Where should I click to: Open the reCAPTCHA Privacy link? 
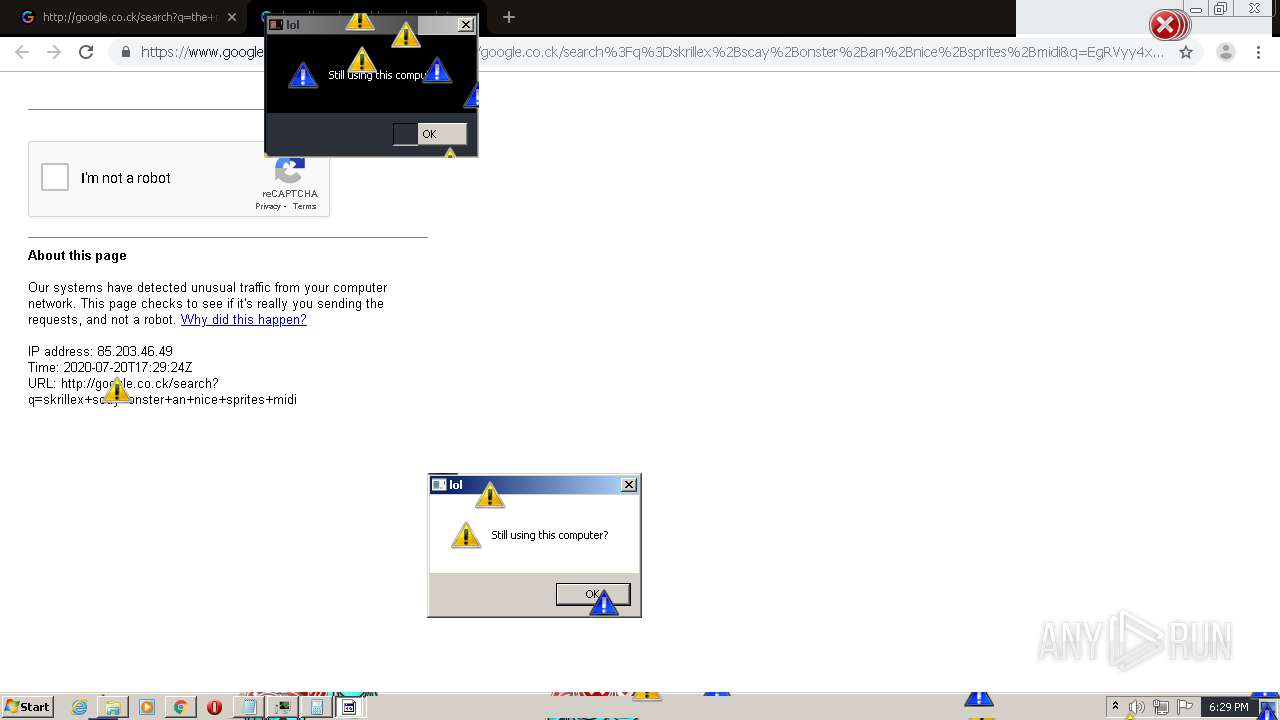tap(268, 207)
